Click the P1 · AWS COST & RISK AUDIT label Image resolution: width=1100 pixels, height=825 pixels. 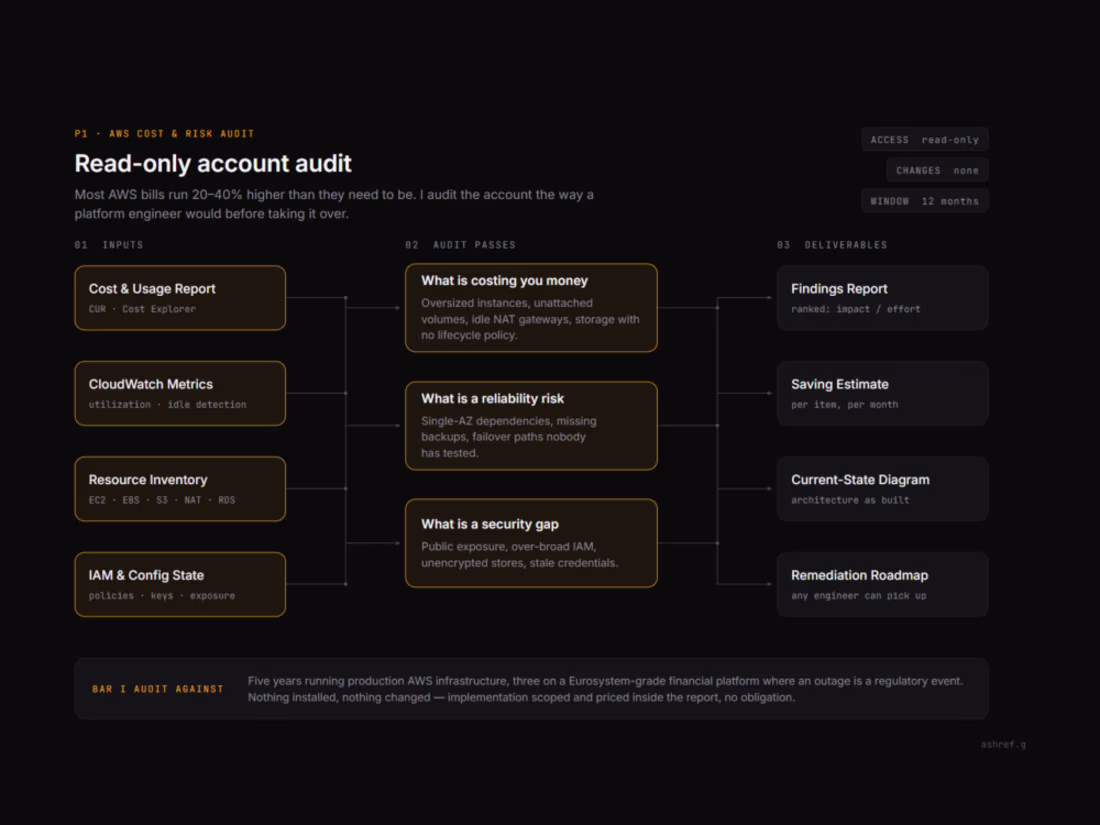point(164,133)
